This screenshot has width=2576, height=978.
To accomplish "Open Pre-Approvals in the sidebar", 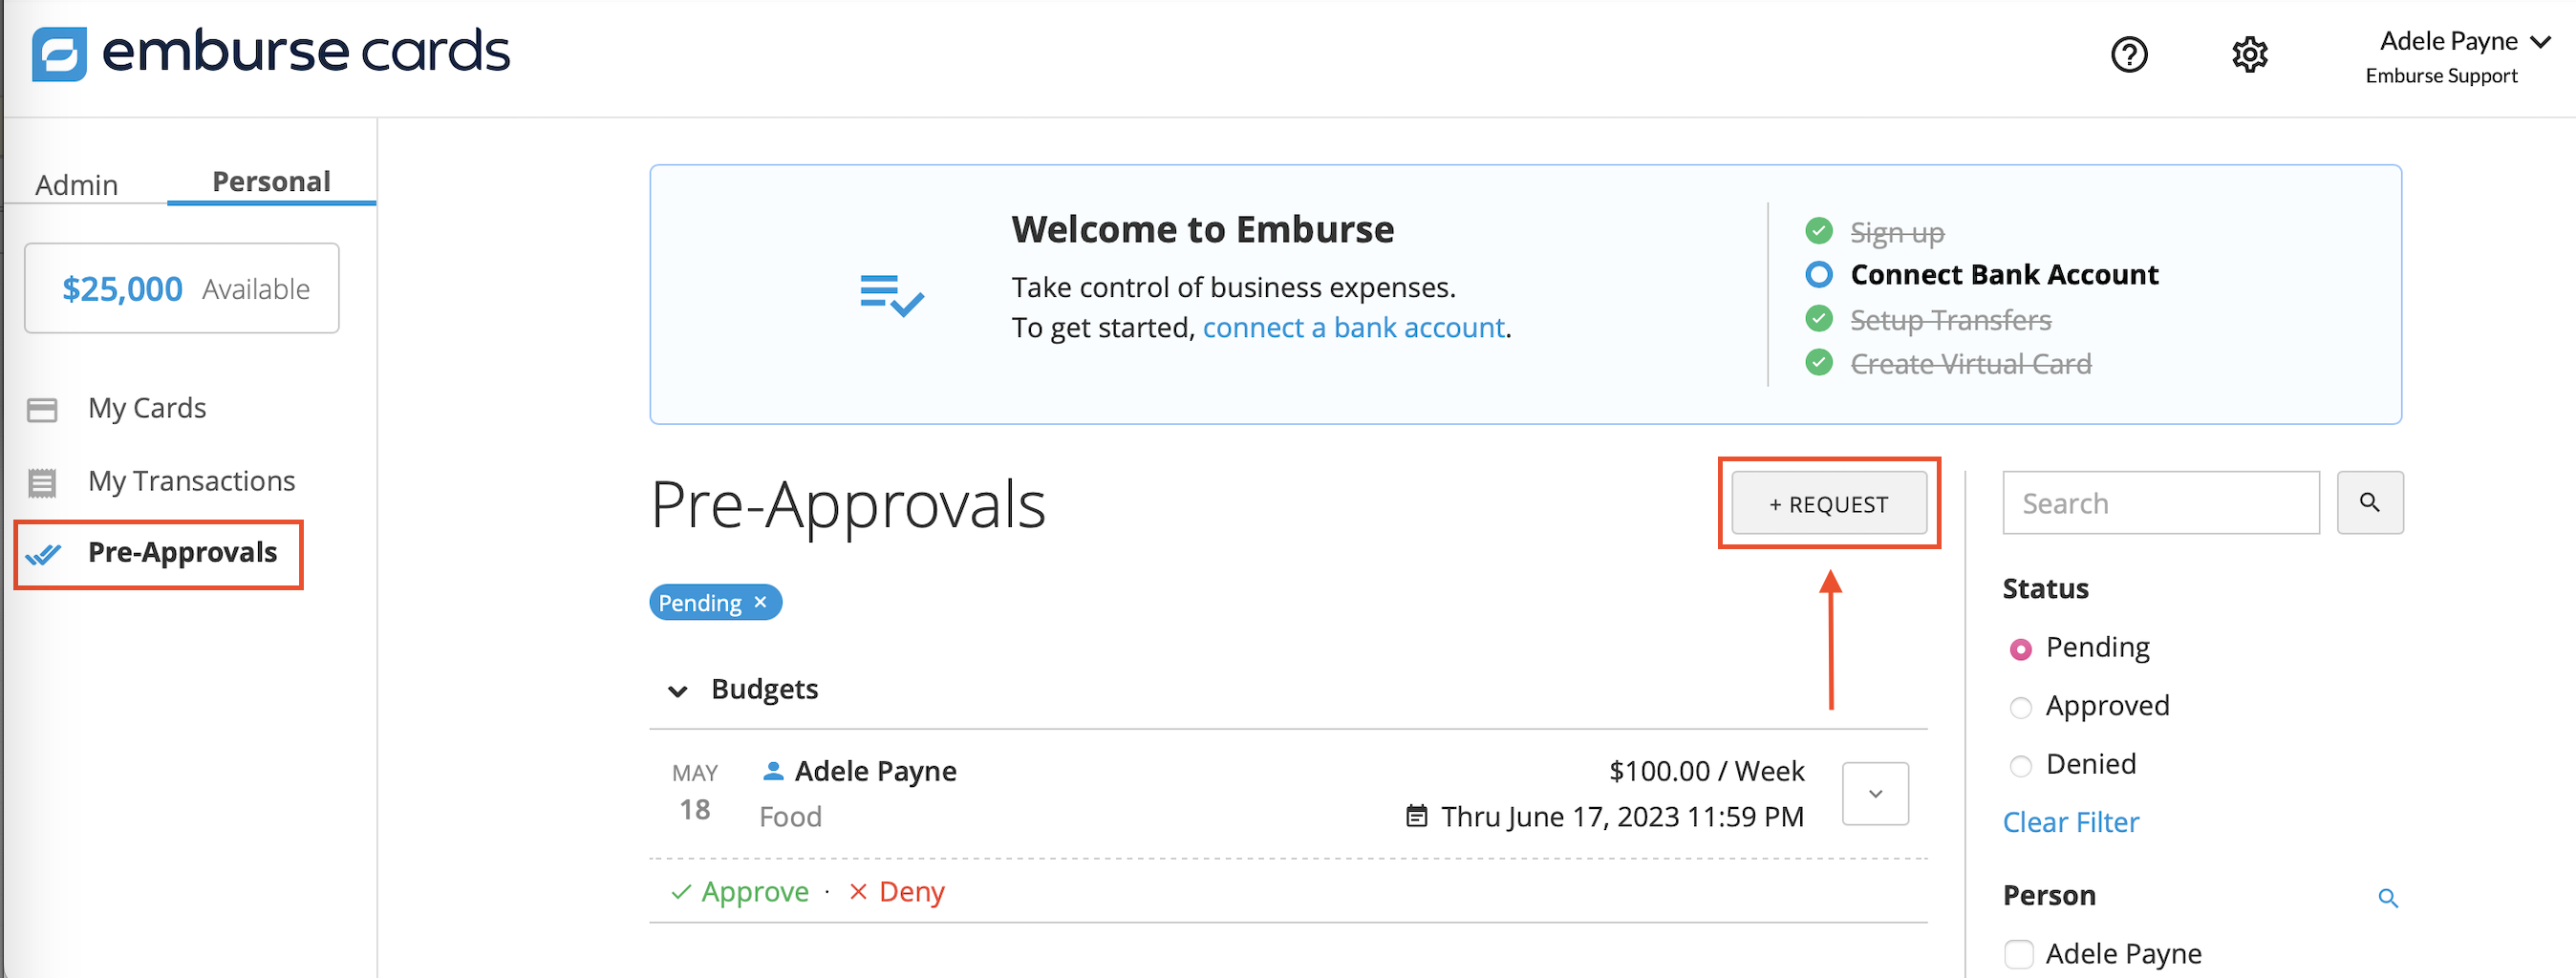I will tap(181, 552).
